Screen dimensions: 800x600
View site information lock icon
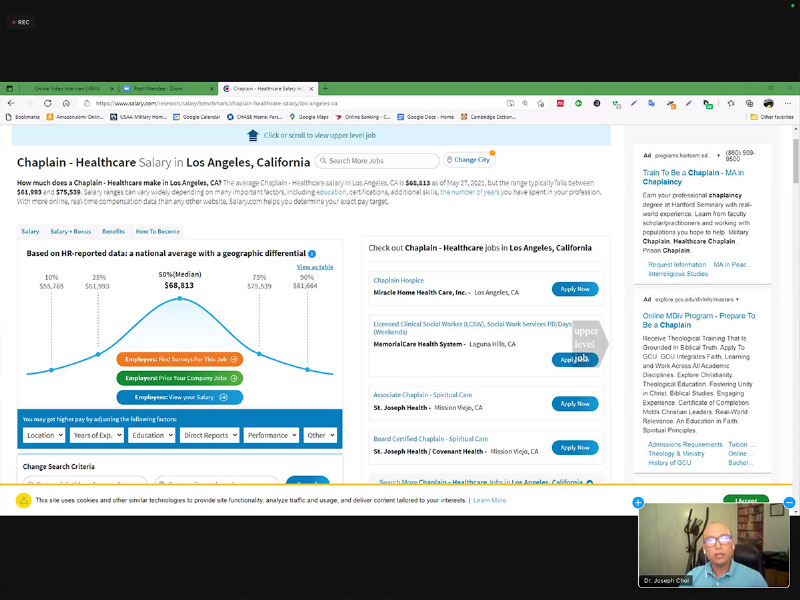[87, 103]
